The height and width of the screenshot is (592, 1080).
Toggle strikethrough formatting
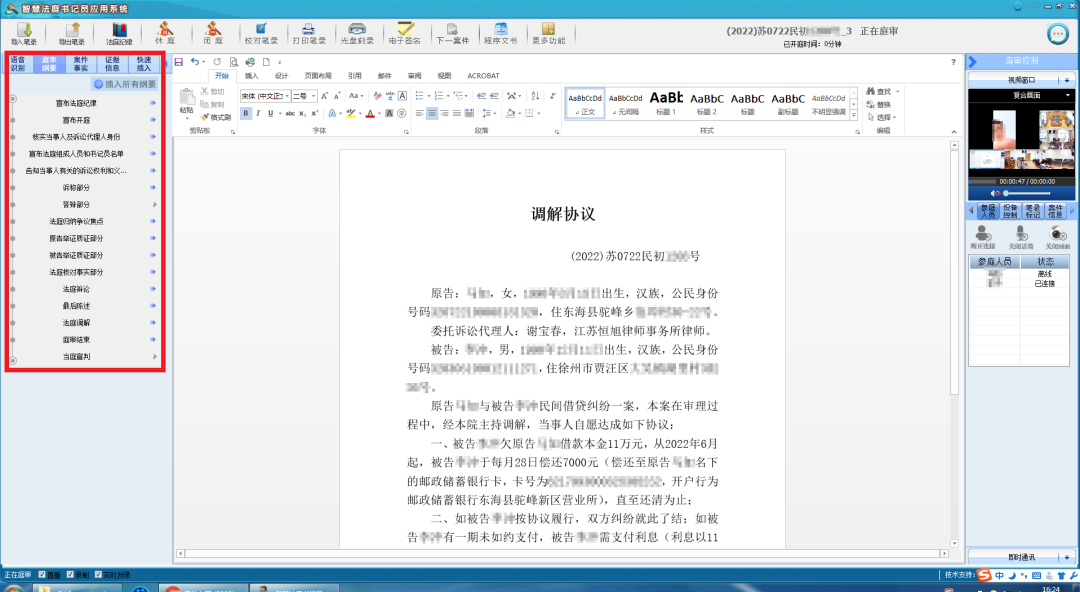(290, 113)
